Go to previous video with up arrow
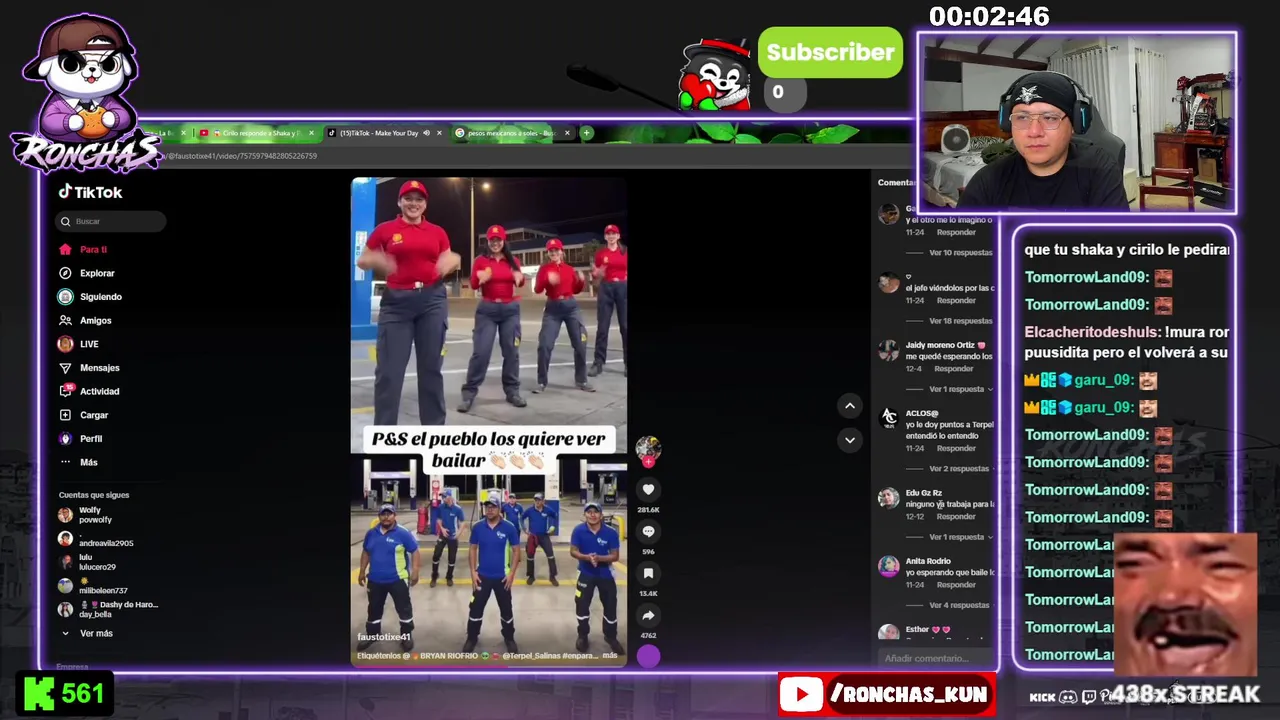Viewport: 1280px width, 720px height. coord(849,405)
